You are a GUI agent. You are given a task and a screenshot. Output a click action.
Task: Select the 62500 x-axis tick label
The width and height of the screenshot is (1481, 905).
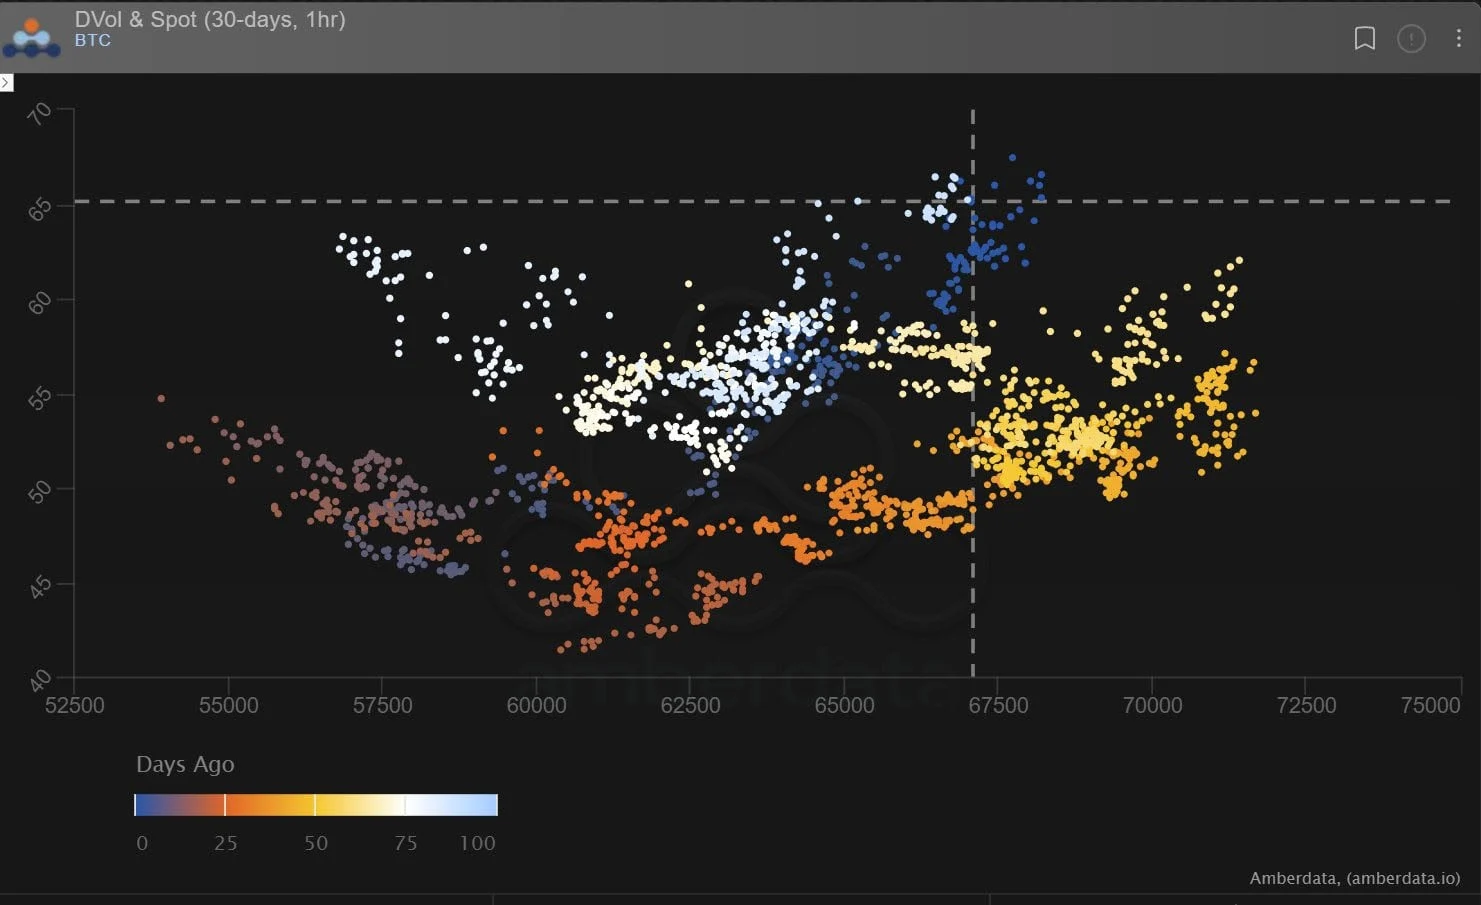691,705
